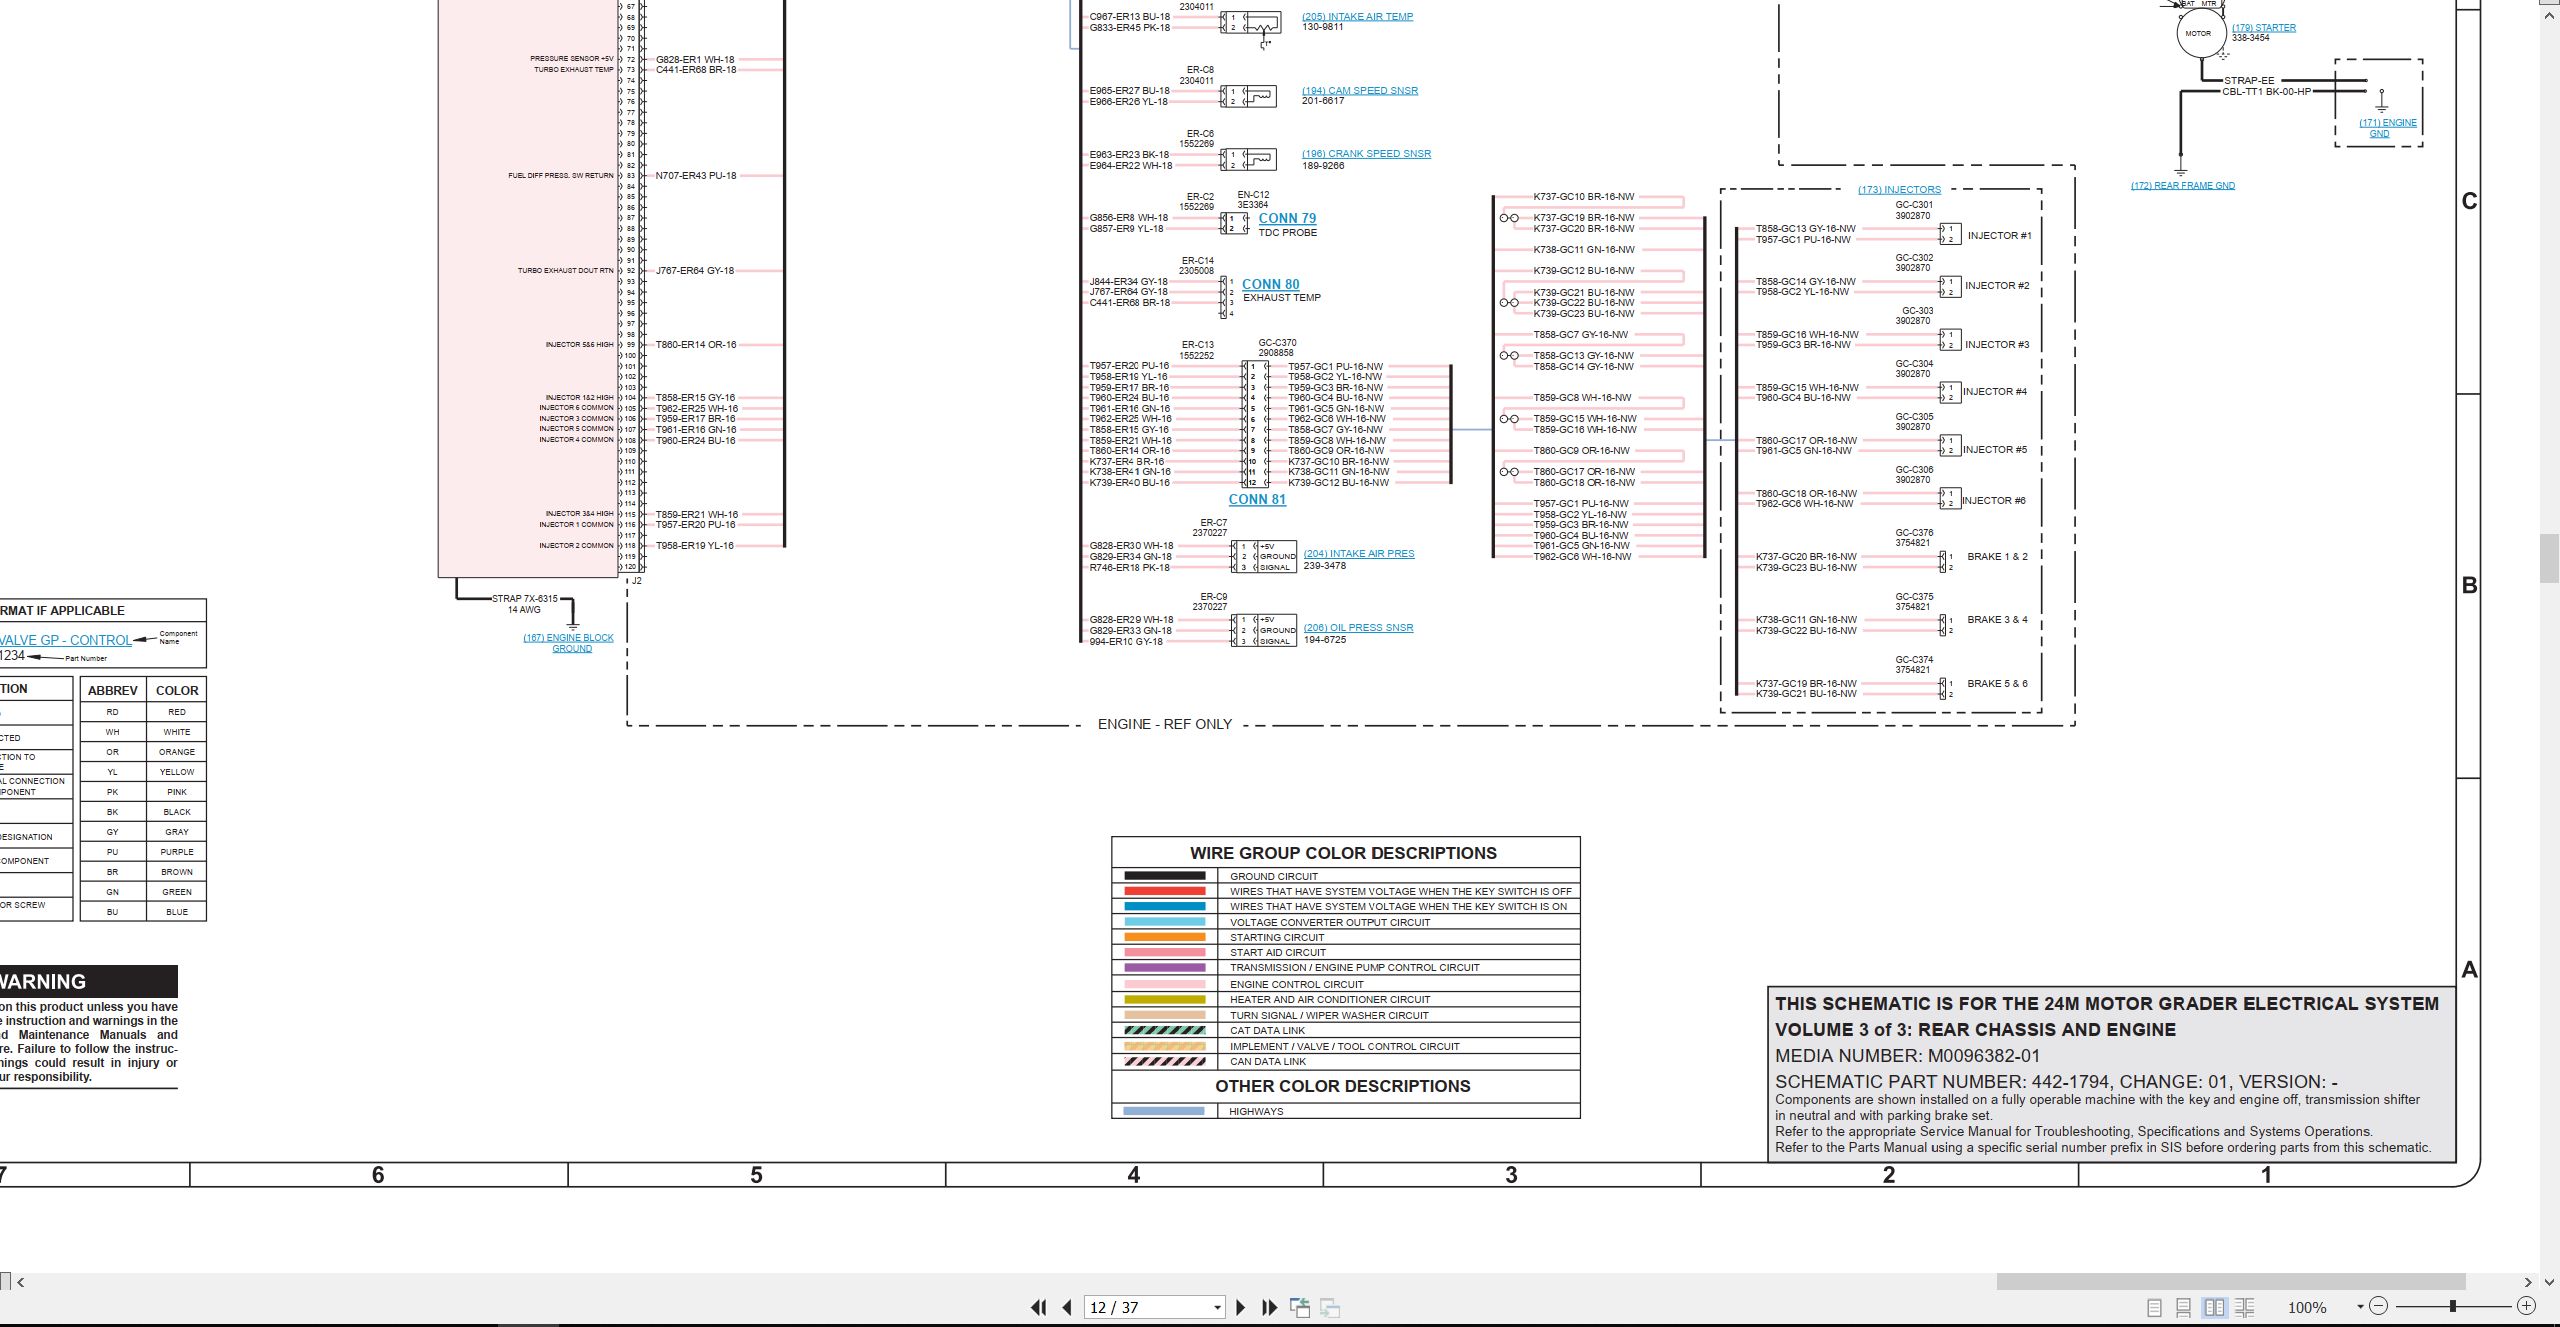The image size is (2560, 1327).
Task: Click the orange STARTING CIRCUIT swatch
Action: click(1164, 937)
